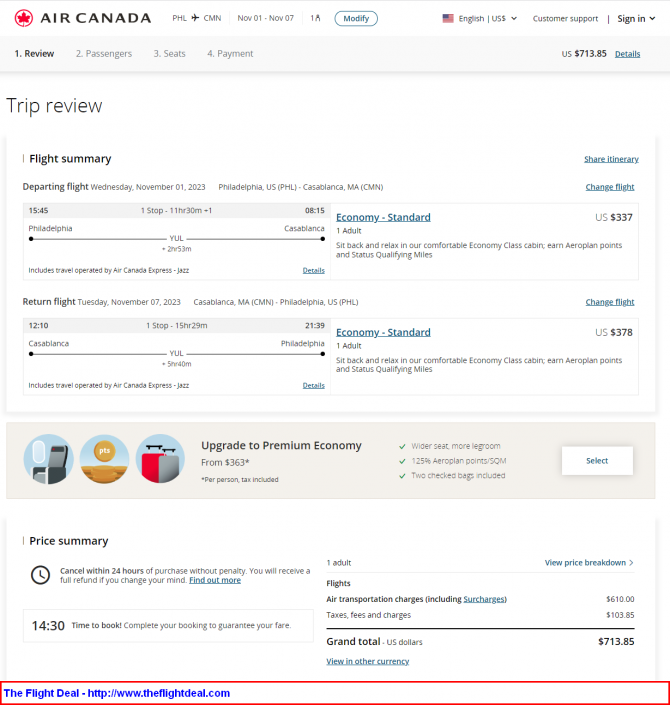Click the checkmark beside Two checked bags included
Image resolution: width=670 pixels, height=705 pixels.
402,476
